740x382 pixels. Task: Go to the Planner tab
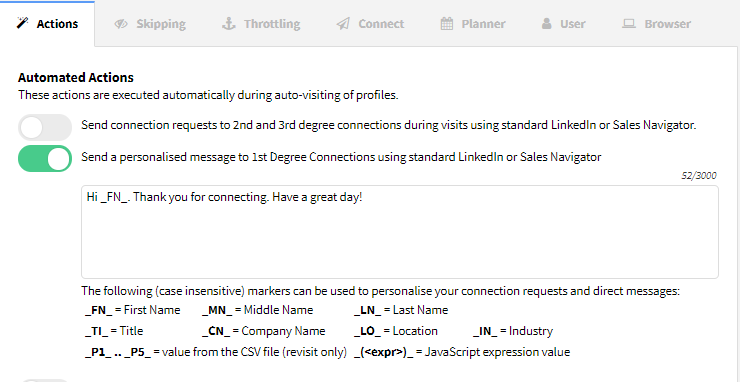pos(473,24)
